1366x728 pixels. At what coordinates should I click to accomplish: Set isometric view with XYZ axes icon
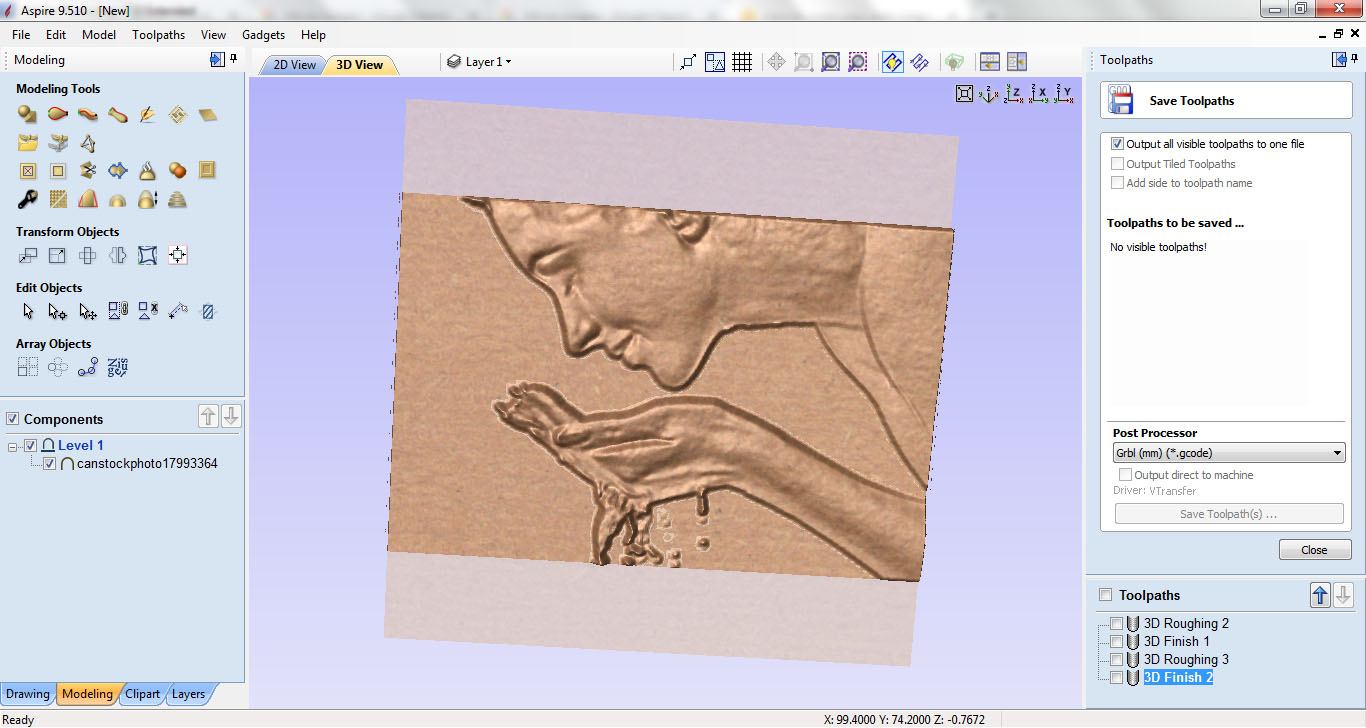[x=989, y=94]
